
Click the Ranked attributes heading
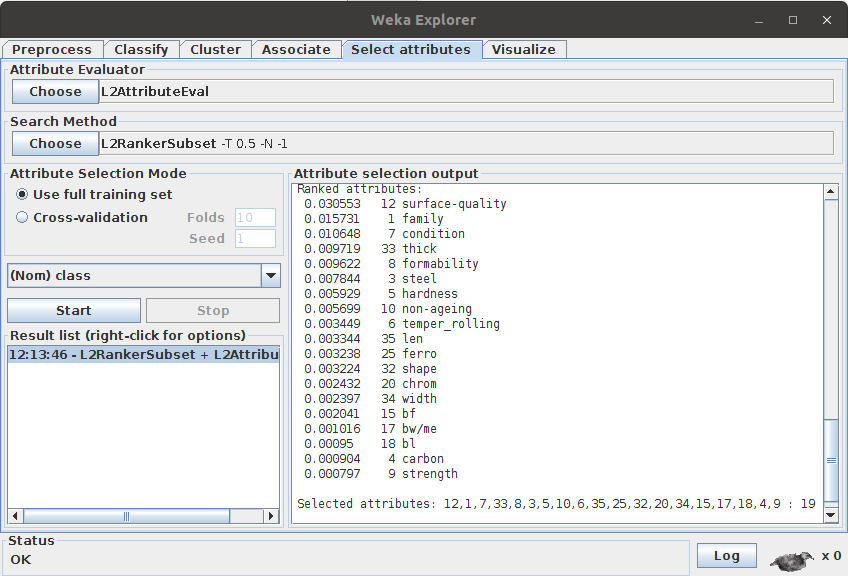[360, 189]
